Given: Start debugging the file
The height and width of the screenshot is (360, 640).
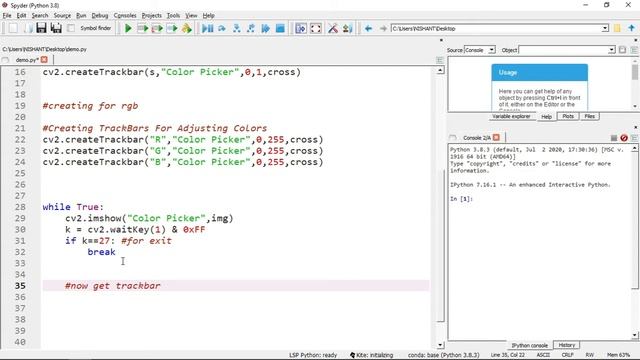Looking at the screenshot, I should tap(207, 28).
